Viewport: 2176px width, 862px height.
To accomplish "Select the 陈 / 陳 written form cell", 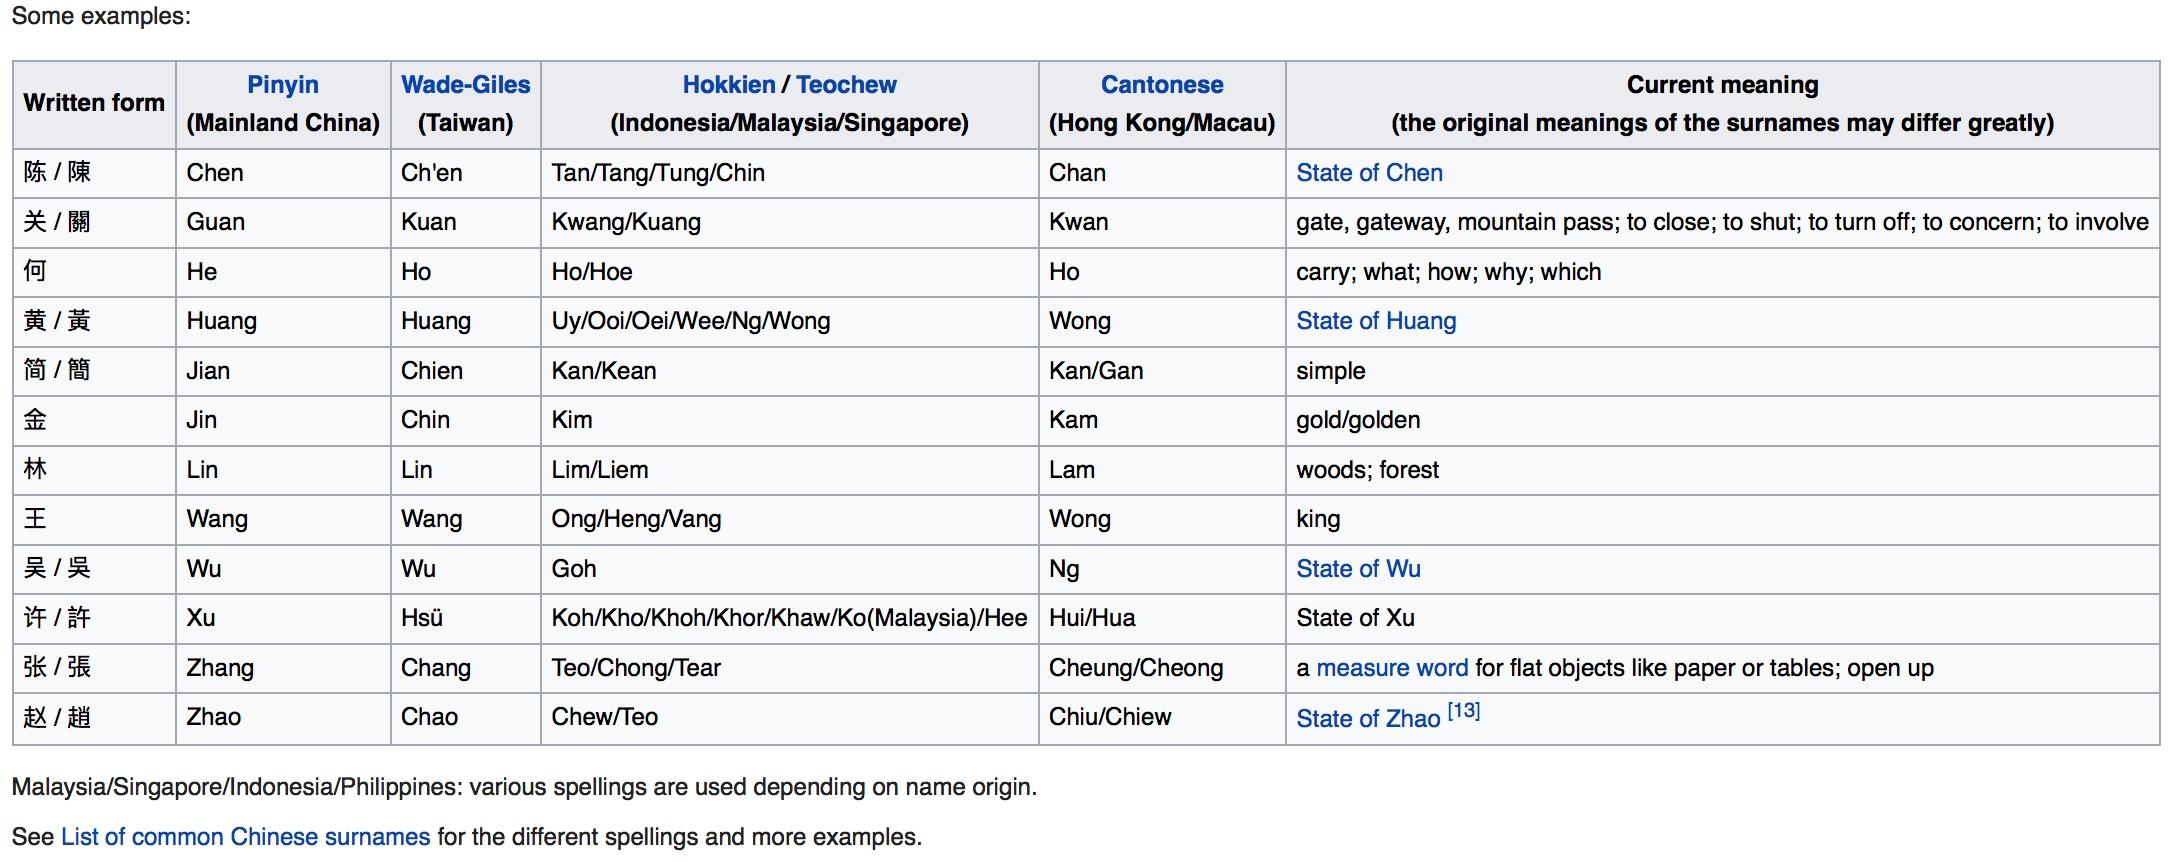I will [58, 173].
